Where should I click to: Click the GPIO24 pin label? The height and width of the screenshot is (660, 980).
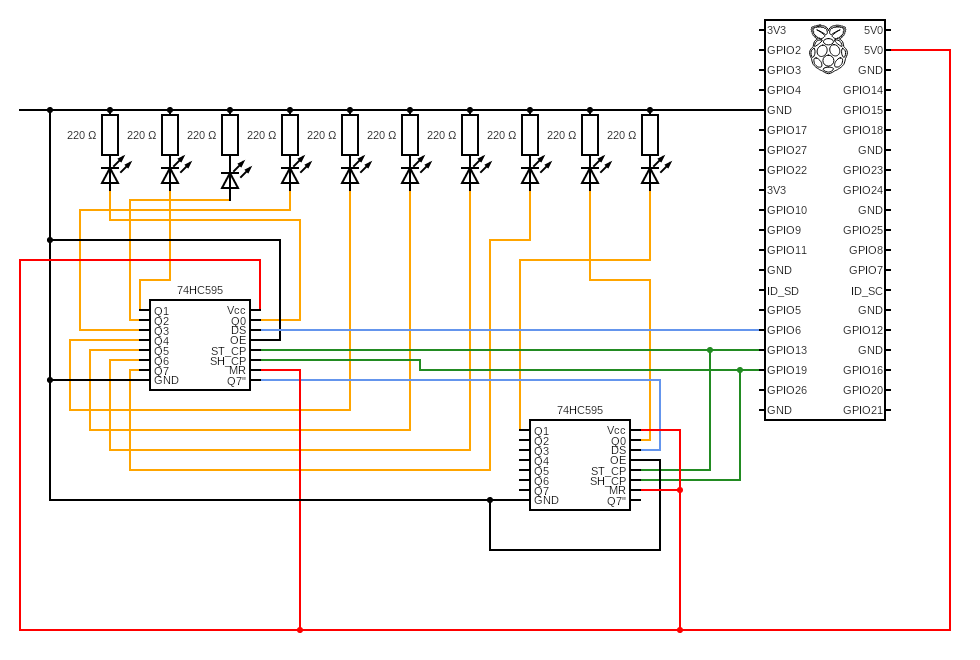(x=862, y=190)
